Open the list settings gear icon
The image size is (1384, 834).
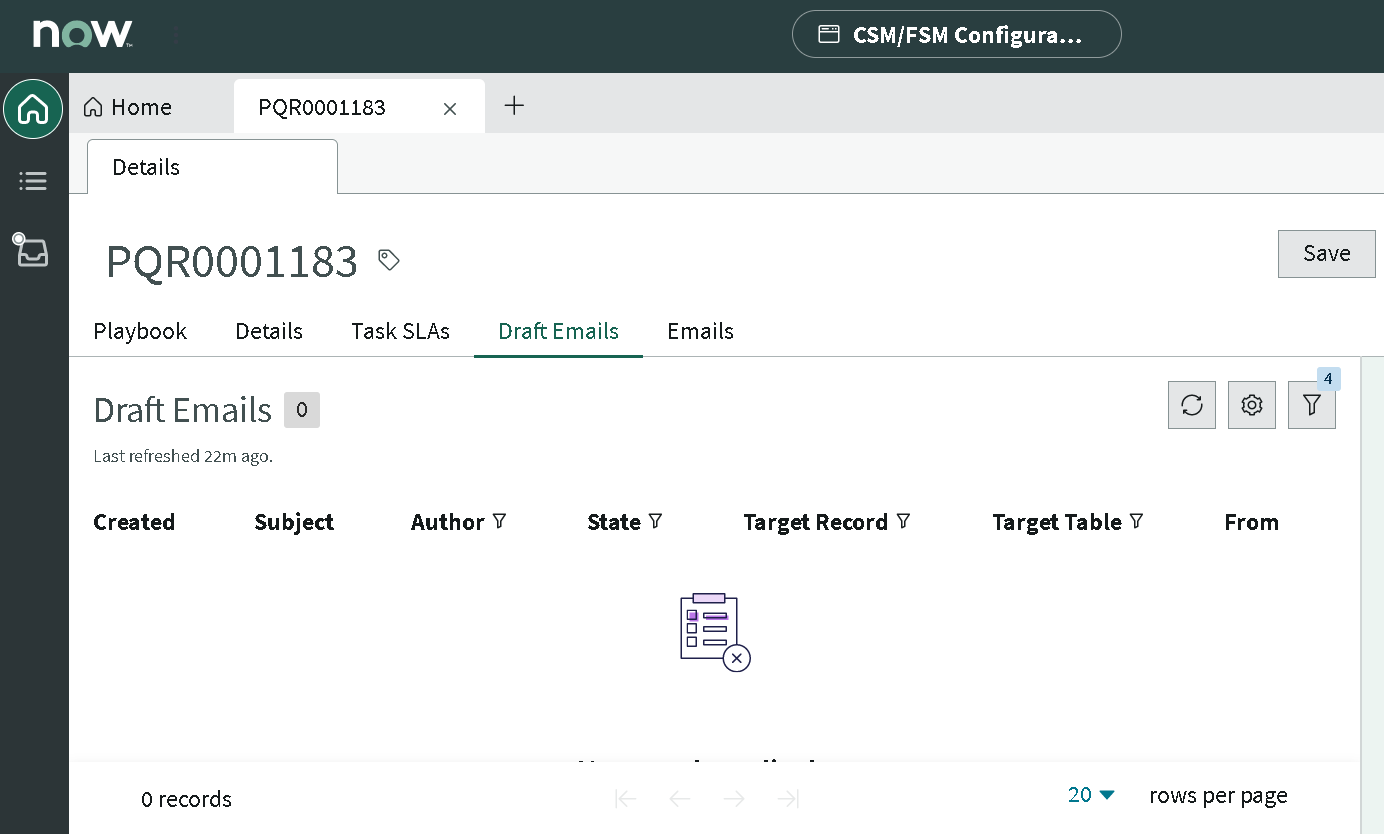coord(1251,404)
